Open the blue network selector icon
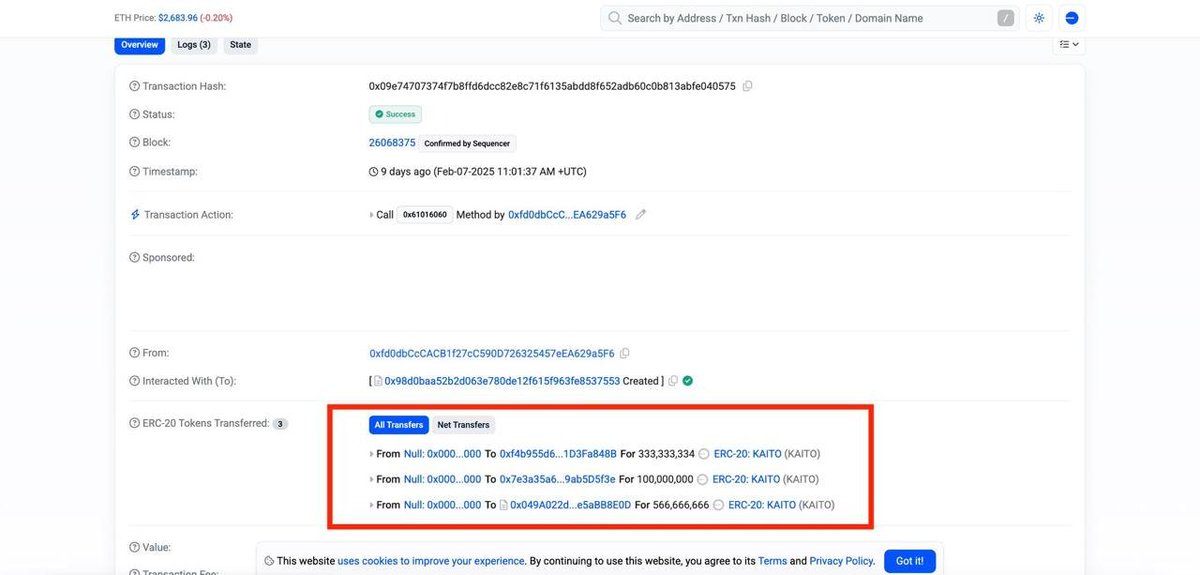The height and width of the screenshot is (575, 1200). click(x=1071, y=18)
